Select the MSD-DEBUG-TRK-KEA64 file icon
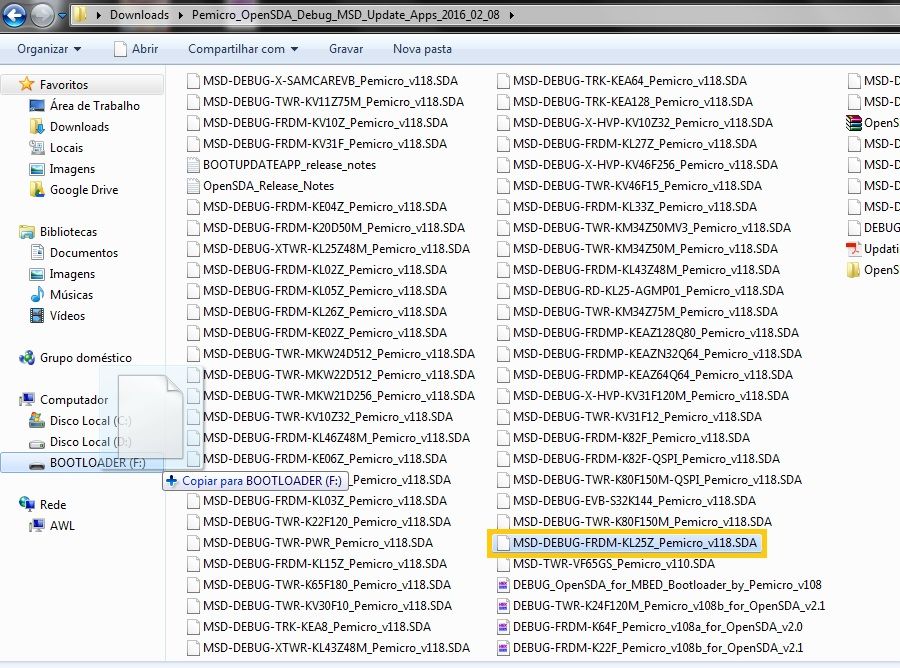The height and width of the screenshot is (668, 900). coord(503,81)
